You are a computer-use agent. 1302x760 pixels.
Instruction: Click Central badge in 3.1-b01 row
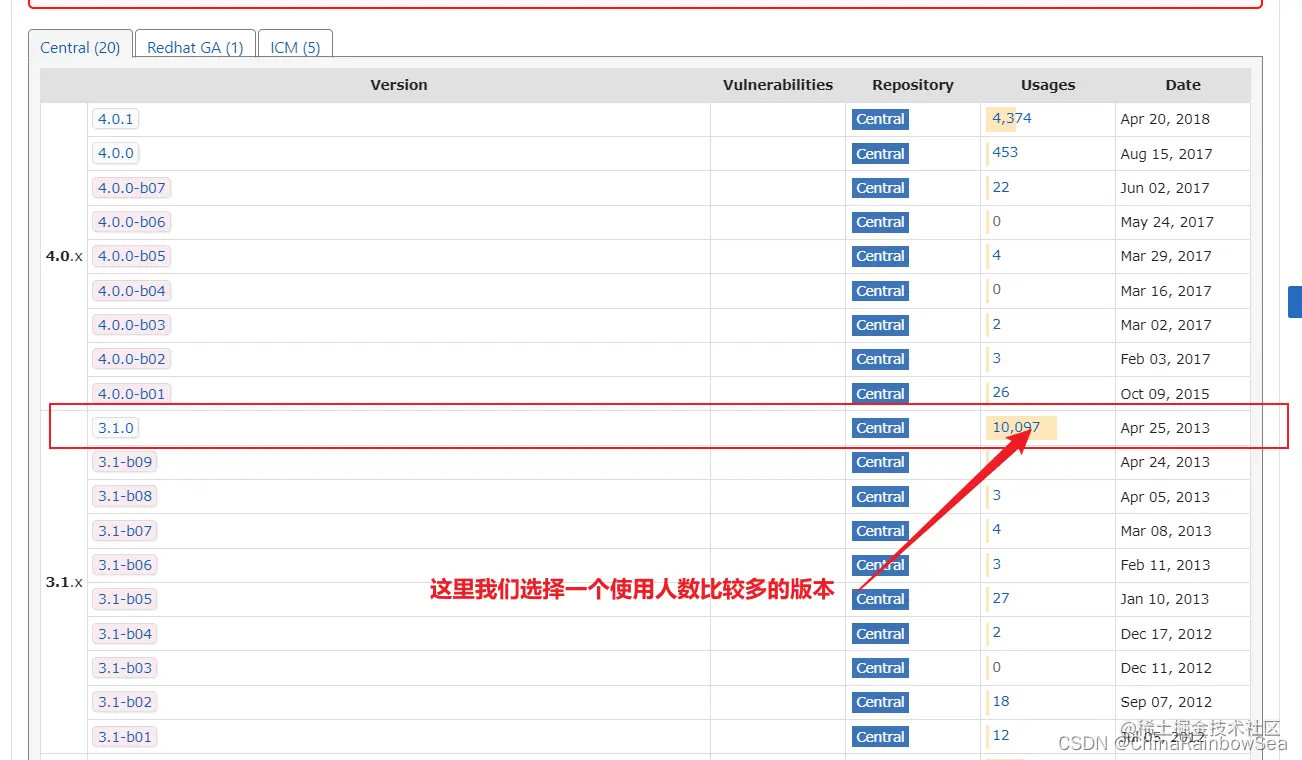(x=880, y=737)
